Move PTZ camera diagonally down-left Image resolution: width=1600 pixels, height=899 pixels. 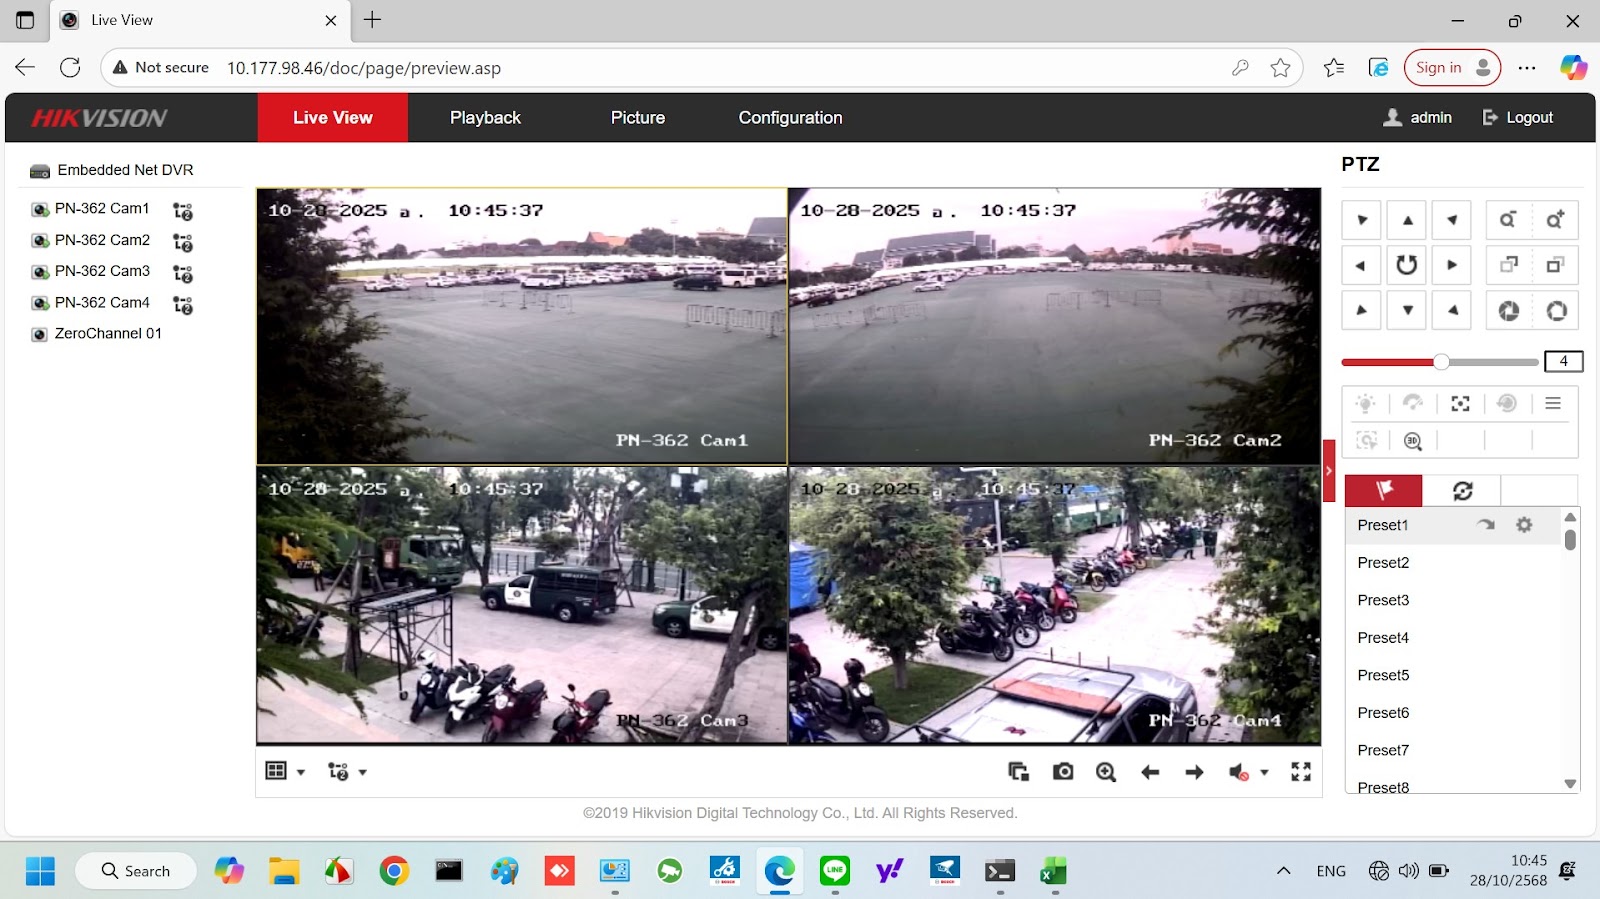tap(1361, 310)
